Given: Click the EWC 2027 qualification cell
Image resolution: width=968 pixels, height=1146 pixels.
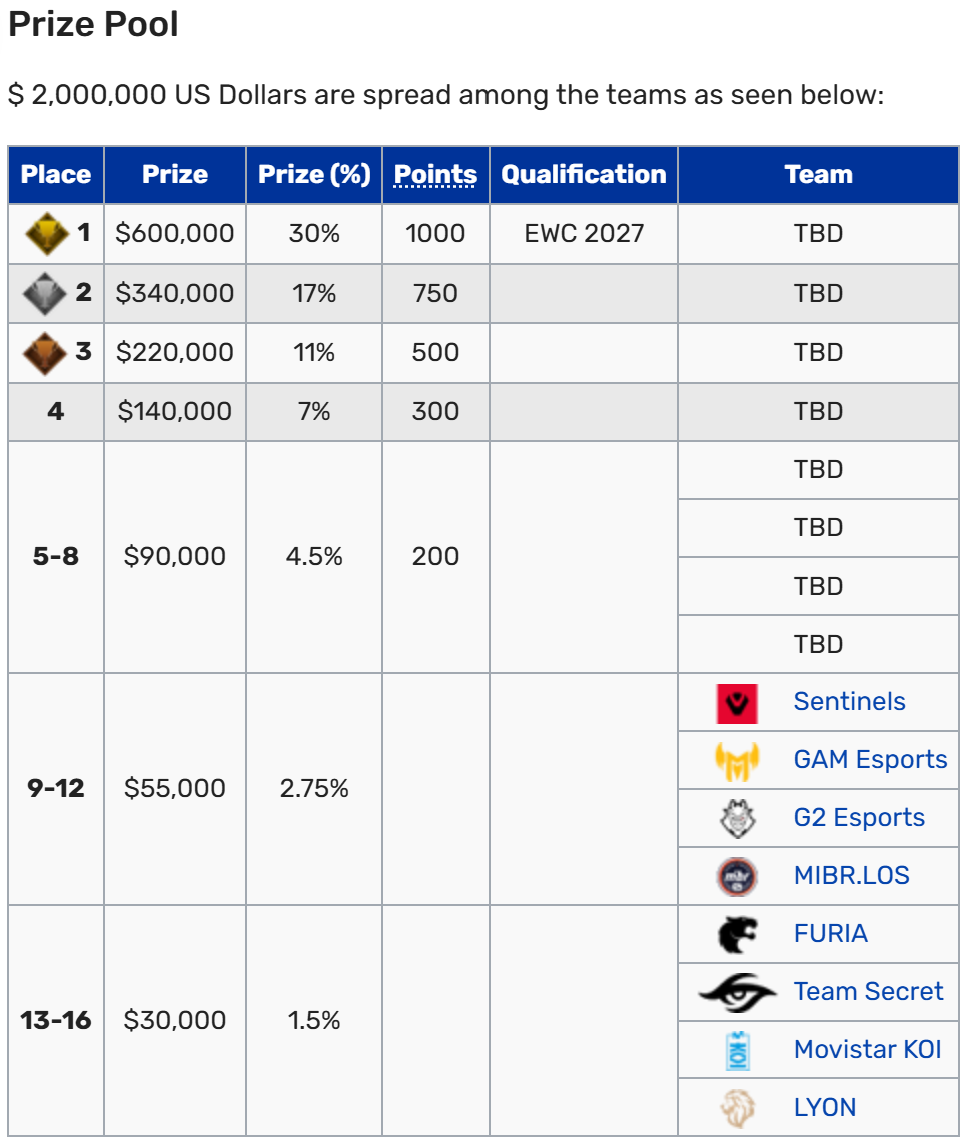Looking at the screenshot, I should 584,233.
